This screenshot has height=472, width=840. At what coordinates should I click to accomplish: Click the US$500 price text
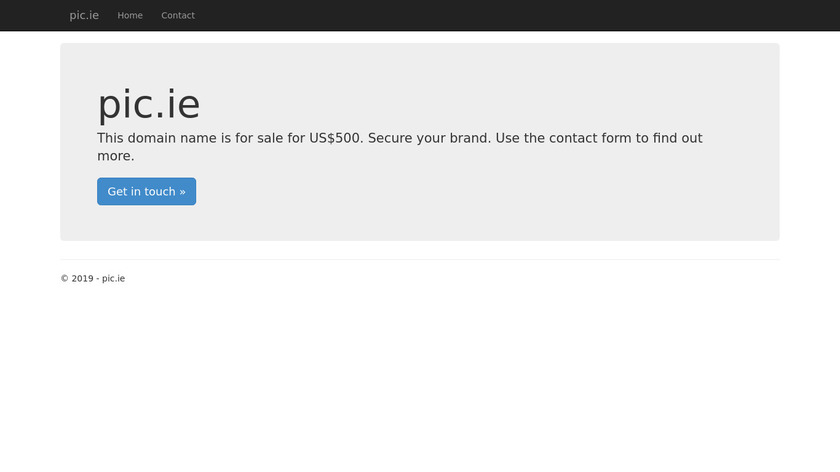tap(334, 138)
